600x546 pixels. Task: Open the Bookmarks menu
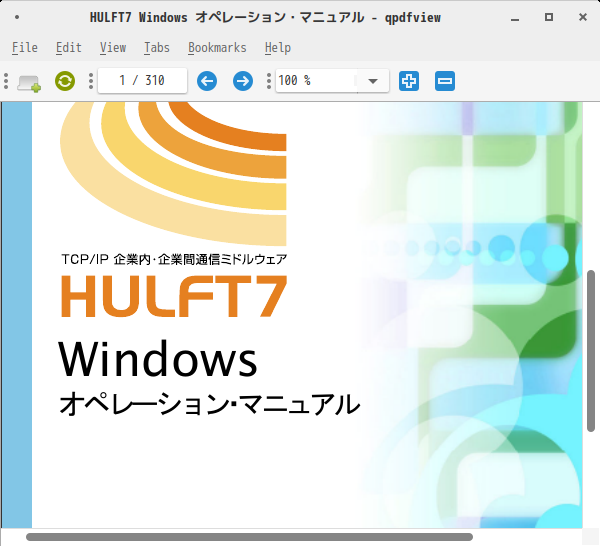click(217, 48)
